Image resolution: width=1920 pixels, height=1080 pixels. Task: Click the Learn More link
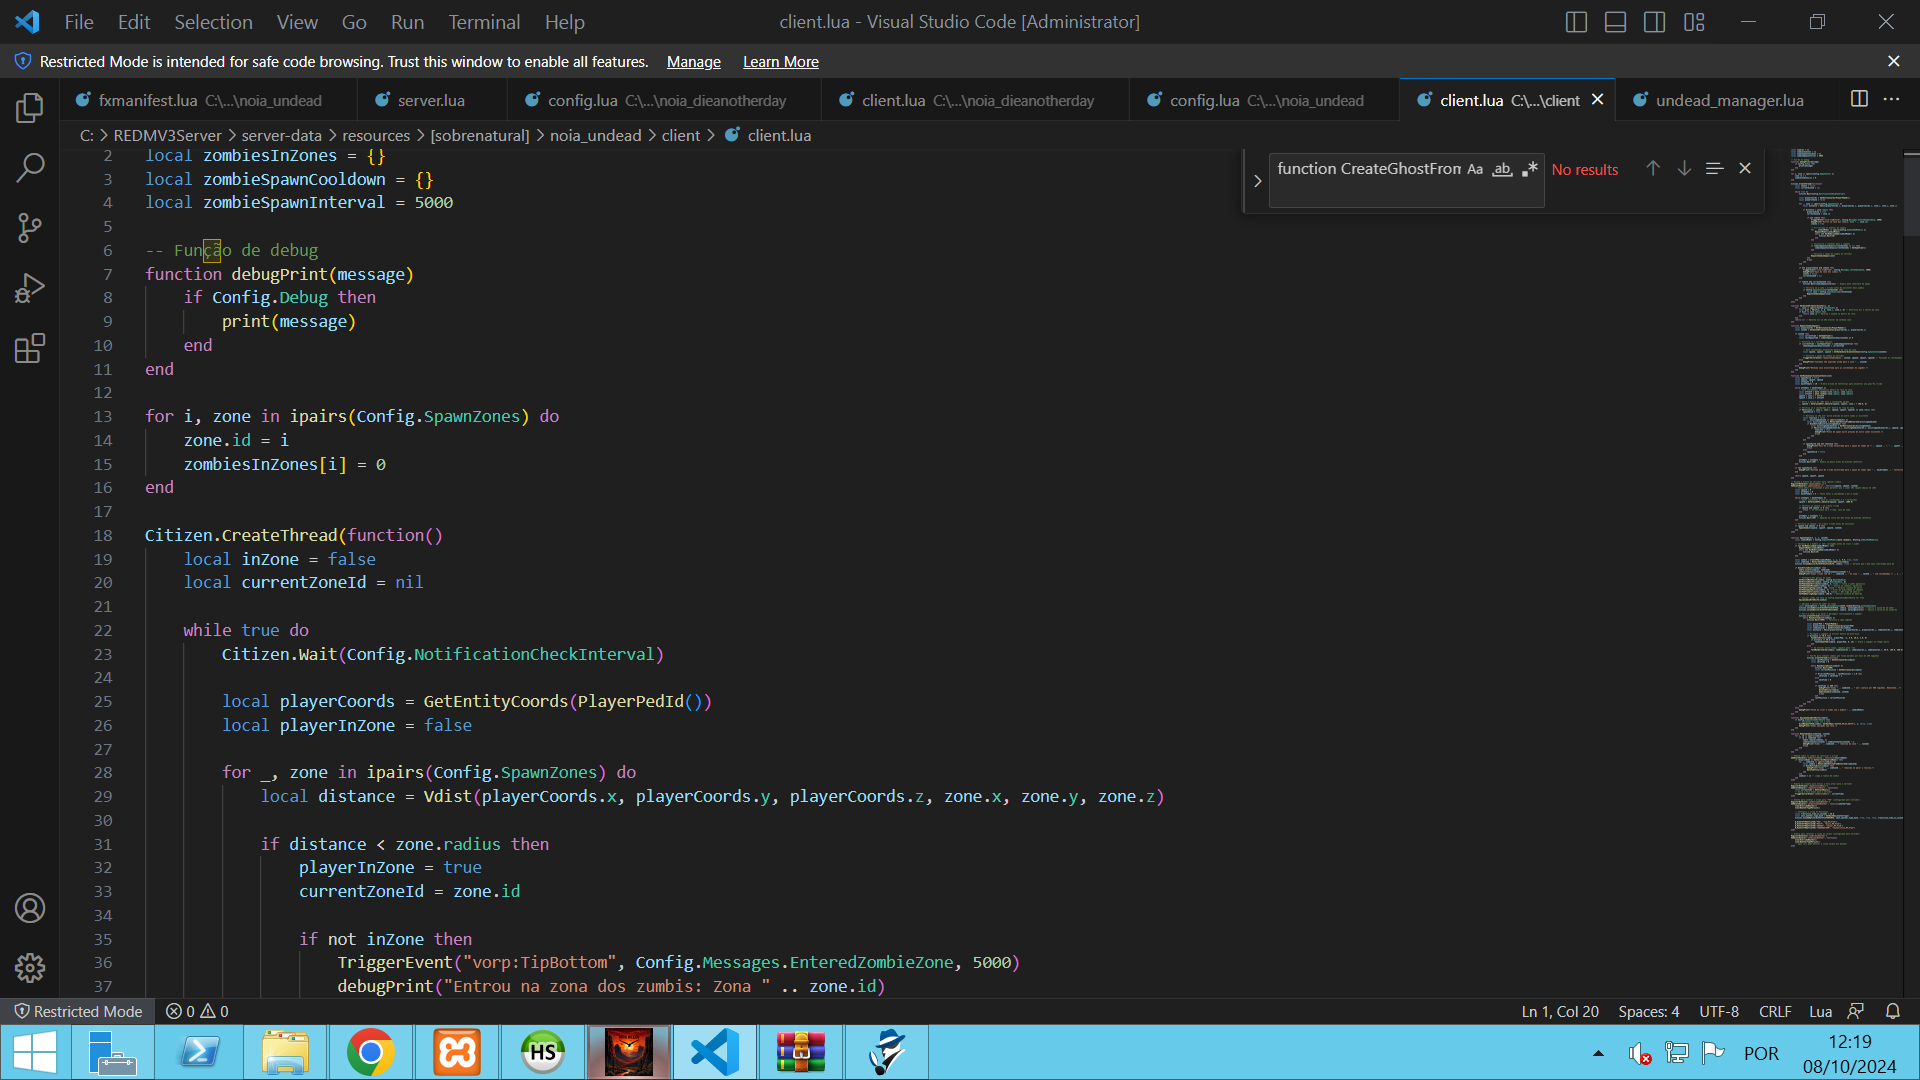point(780,62)
